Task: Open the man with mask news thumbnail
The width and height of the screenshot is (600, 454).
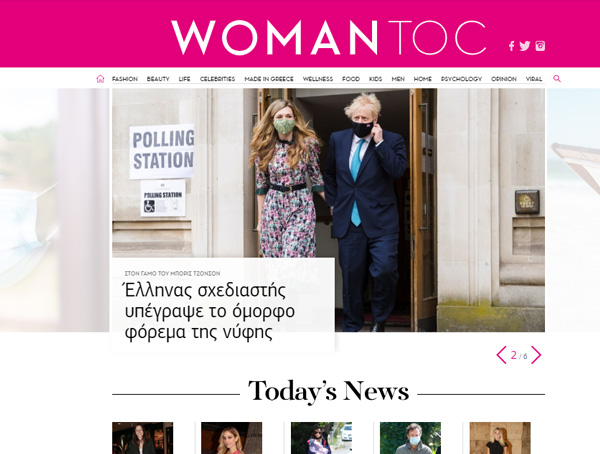Action: (x=410, y=438)
